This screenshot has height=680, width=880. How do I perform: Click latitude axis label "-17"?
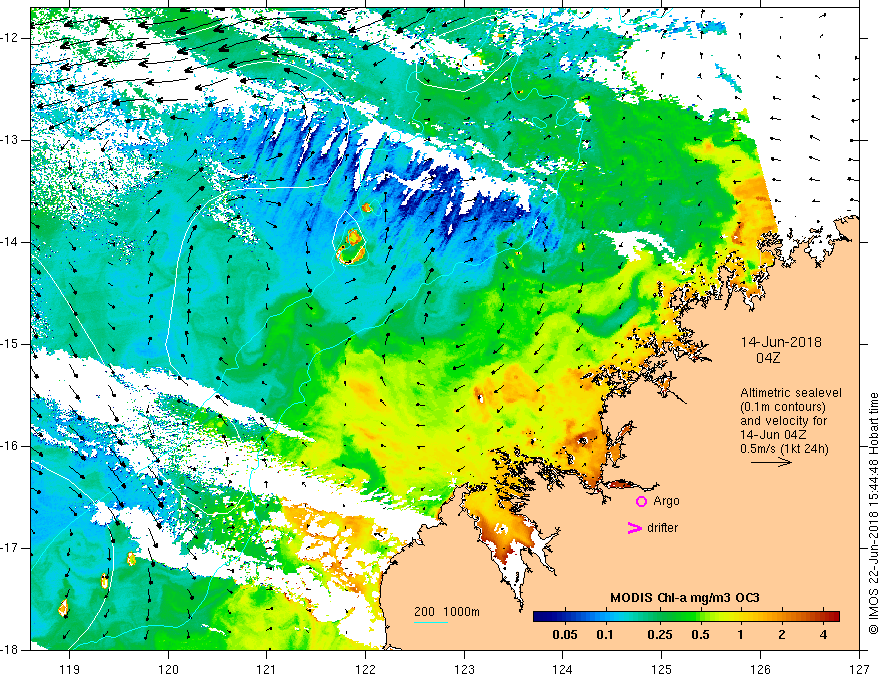11,548
